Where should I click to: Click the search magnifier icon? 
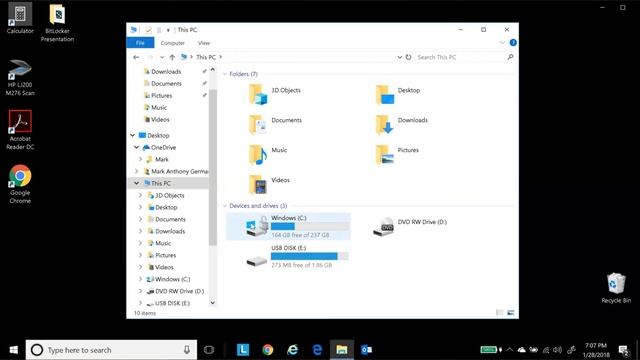point(510,57)
